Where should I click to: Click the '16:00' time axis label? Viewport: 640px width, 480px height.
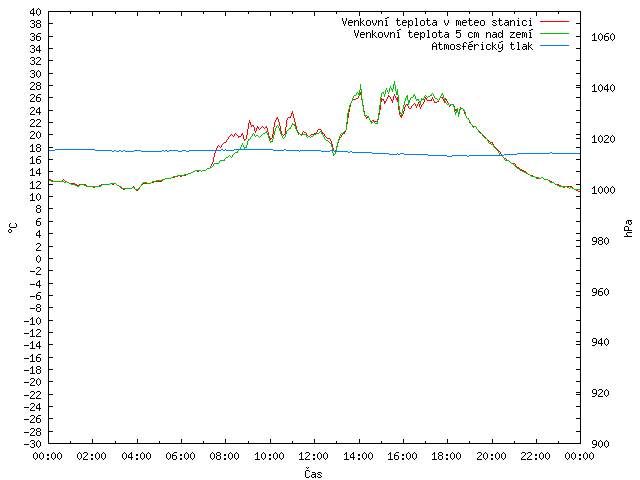(402, 456)
